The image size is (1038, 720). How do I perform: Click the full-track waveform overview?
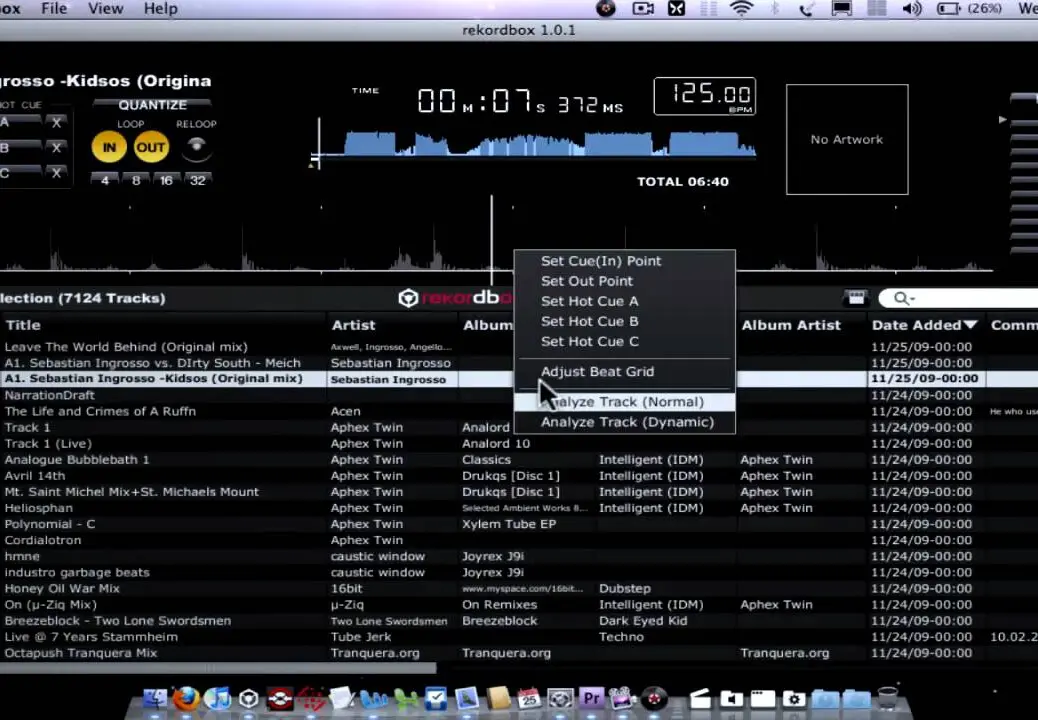pyautogui.click(x=536, y=143)
